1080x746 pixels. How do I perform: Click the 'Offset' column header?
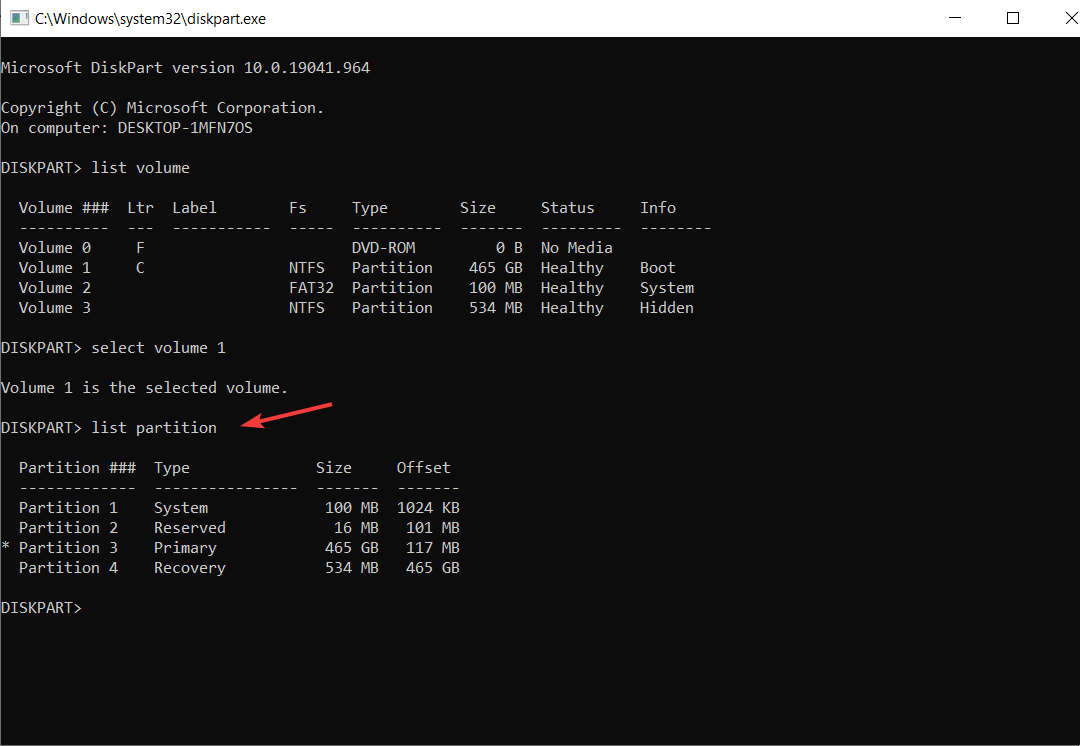[x=424, y=467]
